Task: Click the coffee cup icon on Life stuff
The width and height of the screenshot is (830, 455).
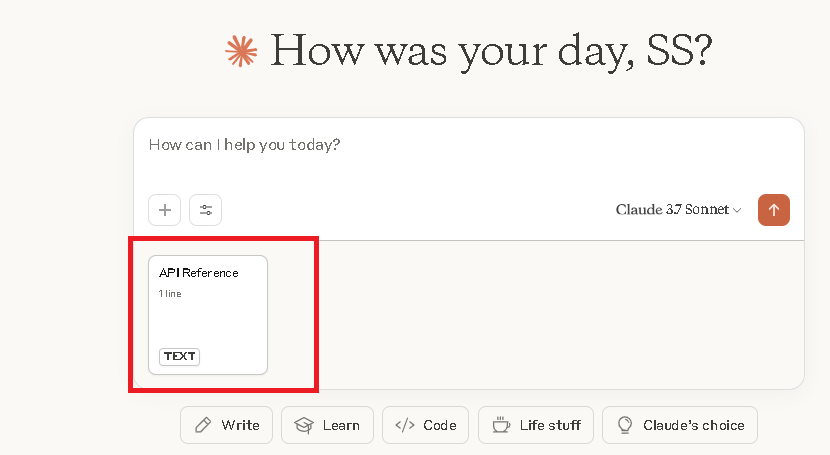Action: 501,425
